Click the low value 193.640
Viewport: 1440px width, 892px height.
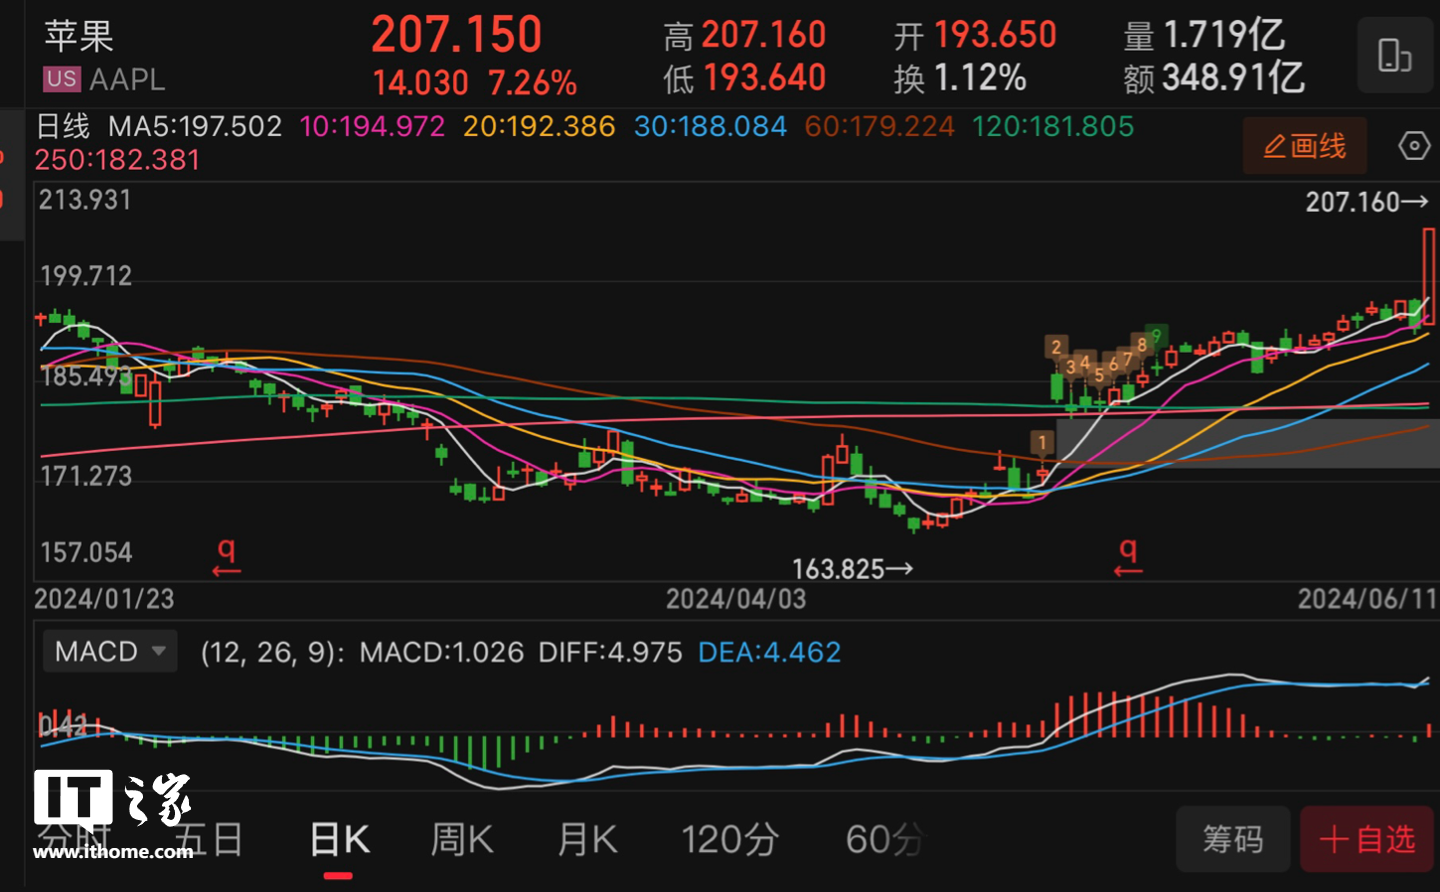tap(764, 78)
